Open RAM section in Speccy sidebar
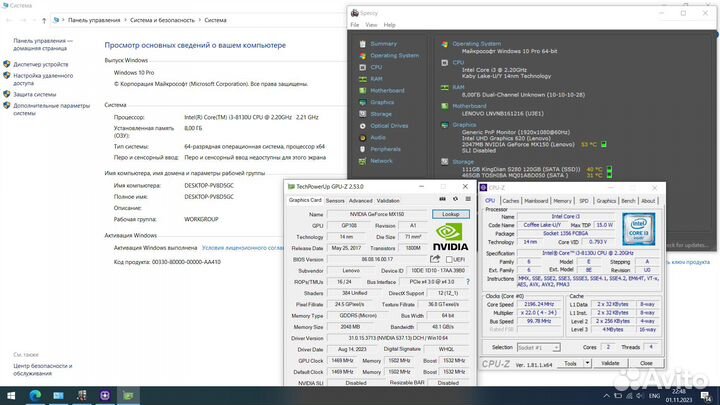Image resolution: width=720 pixels, height=405 pixels. 377,79
